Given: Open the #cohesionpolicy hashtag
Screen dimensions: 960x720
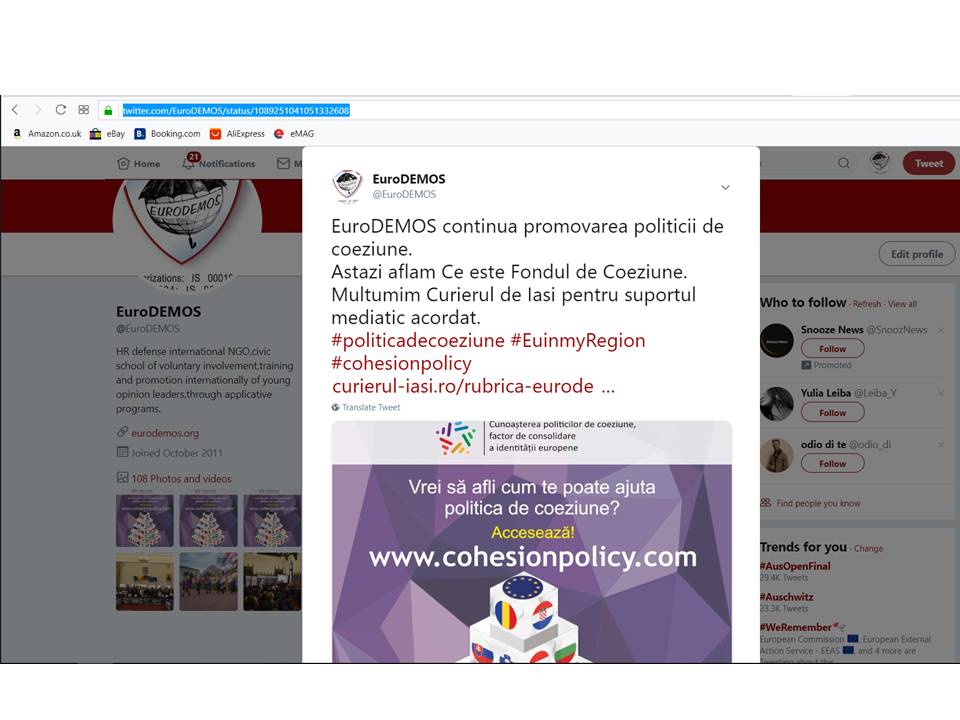Looking at the screenshot, I should coord(401,363).
